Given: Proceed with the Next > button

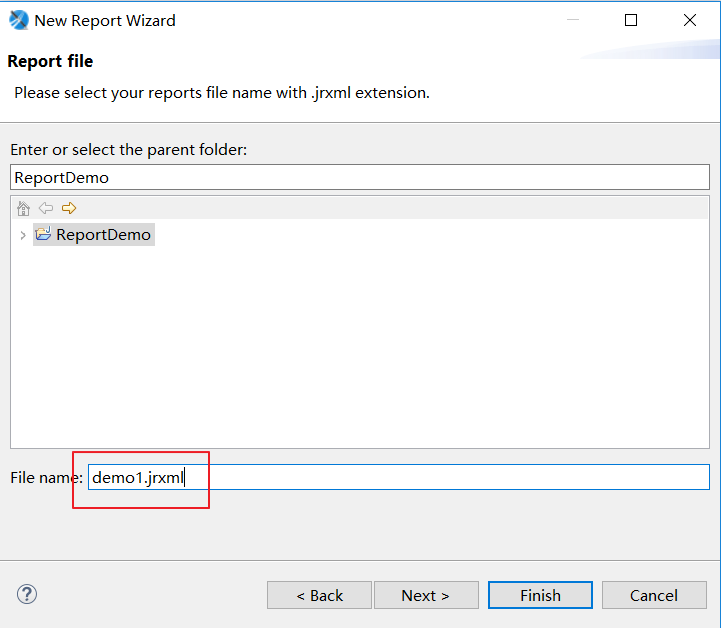Looking at the screenshot, I should 425,595.
